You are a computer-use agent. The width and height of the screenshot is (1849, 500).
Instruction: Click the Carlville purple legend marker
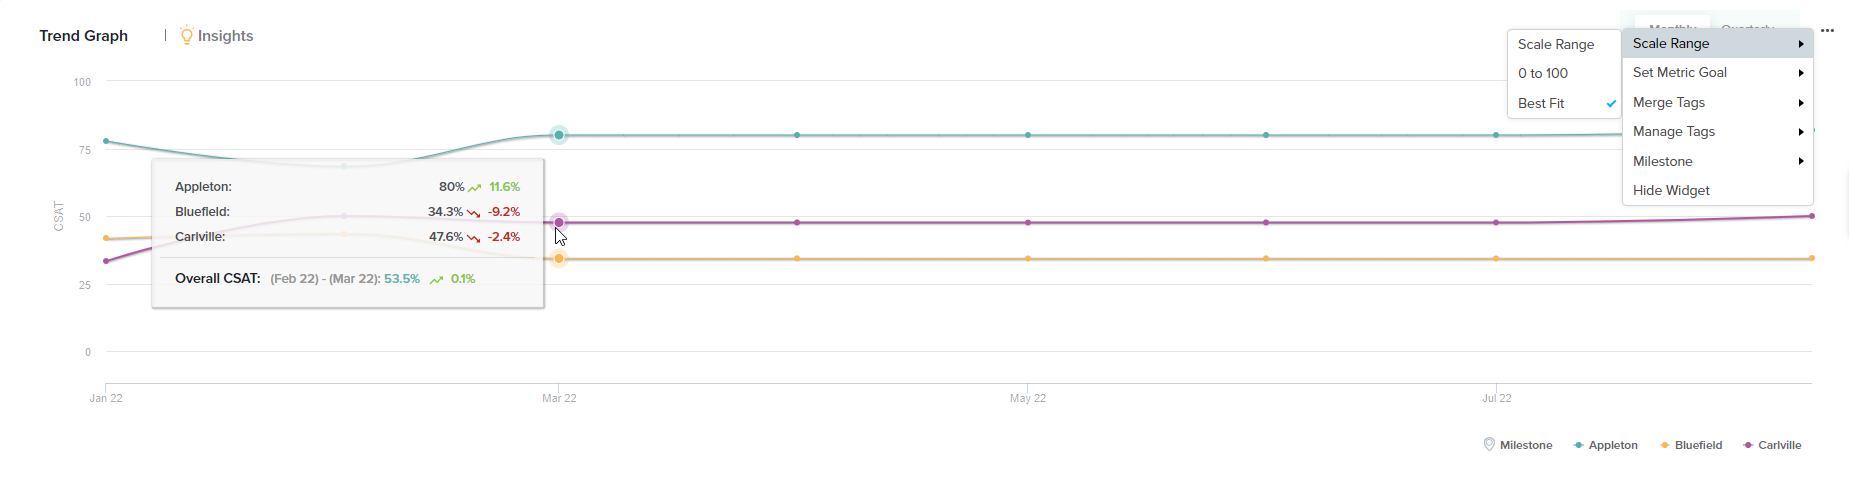click(1747, 445)
